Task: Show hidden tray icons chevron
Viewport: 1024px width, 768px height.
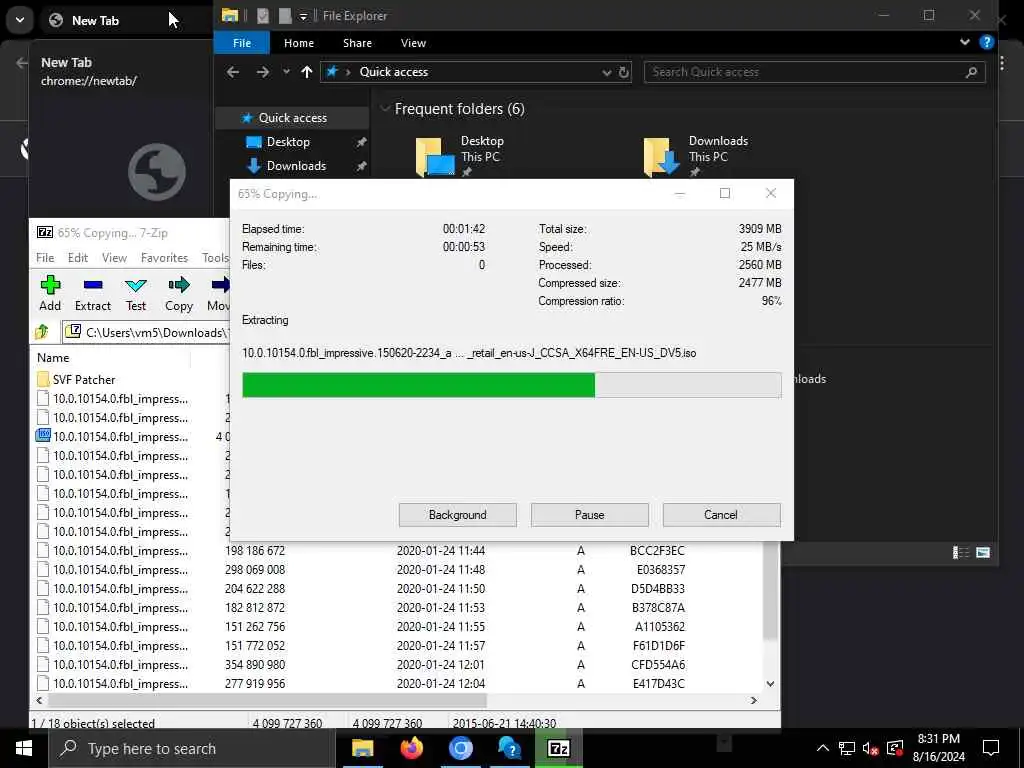Action: pos(823,748)
